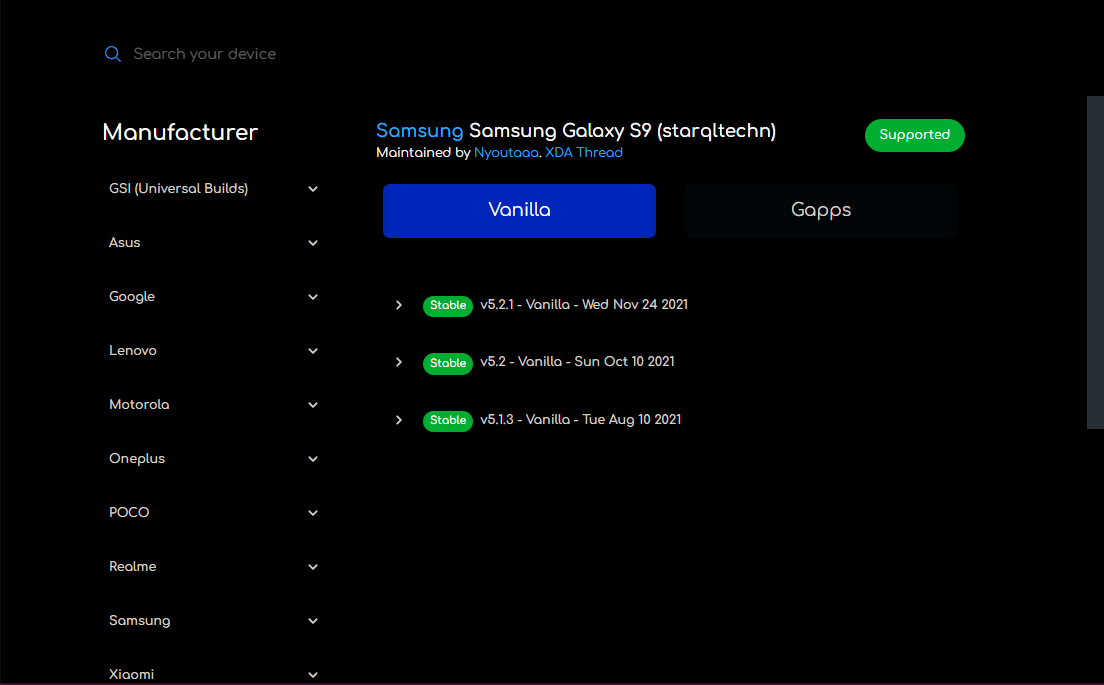Expand the Motorola manufacturer chevron
The image size is (1104, 685).
[313, 405]
